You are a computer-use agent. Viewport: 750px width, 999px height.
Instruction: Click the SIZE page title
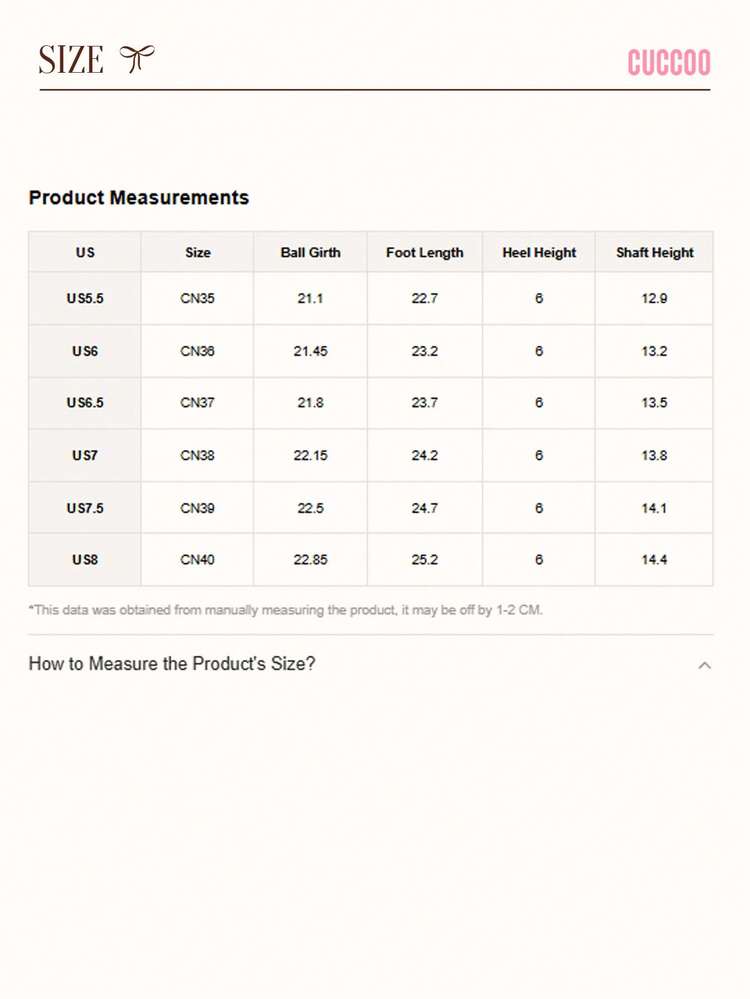tap(70, 58)
